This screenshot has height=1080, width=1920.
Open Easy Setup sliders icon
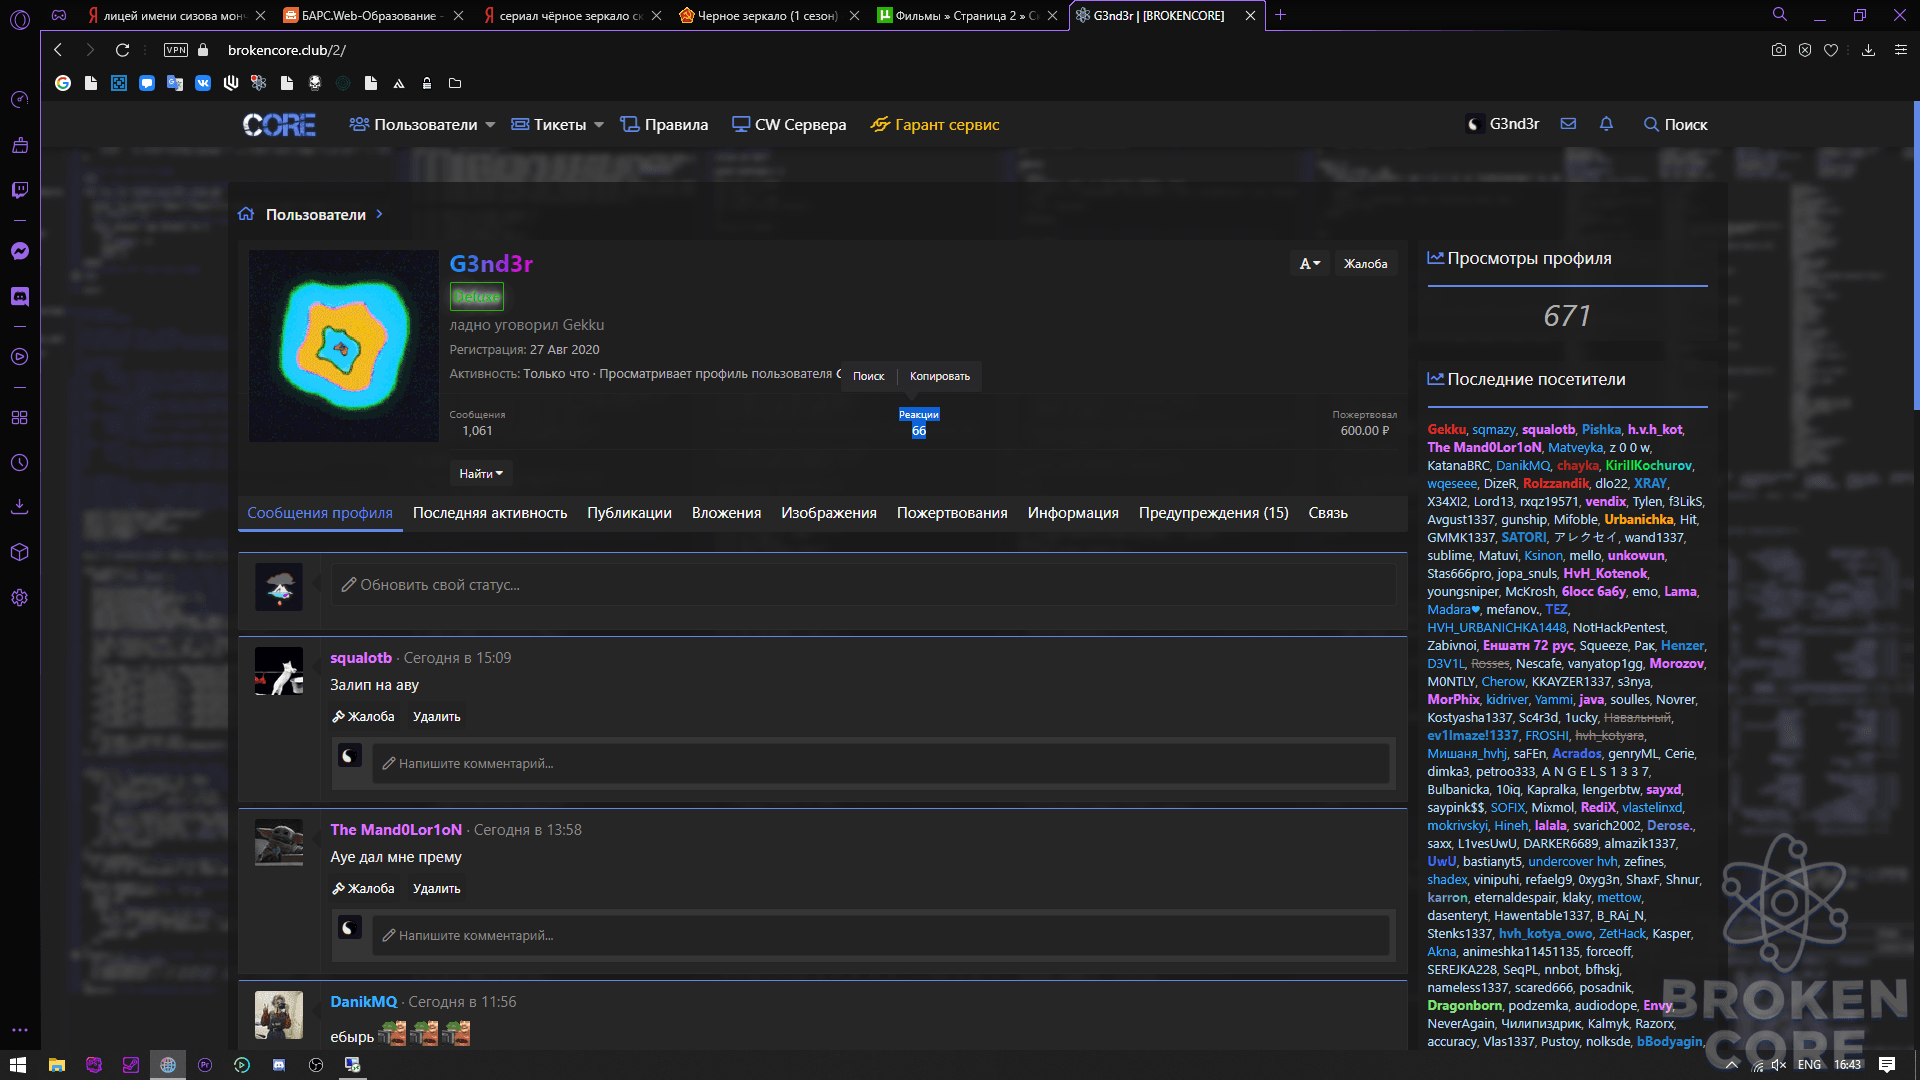tap(1901, 50)
